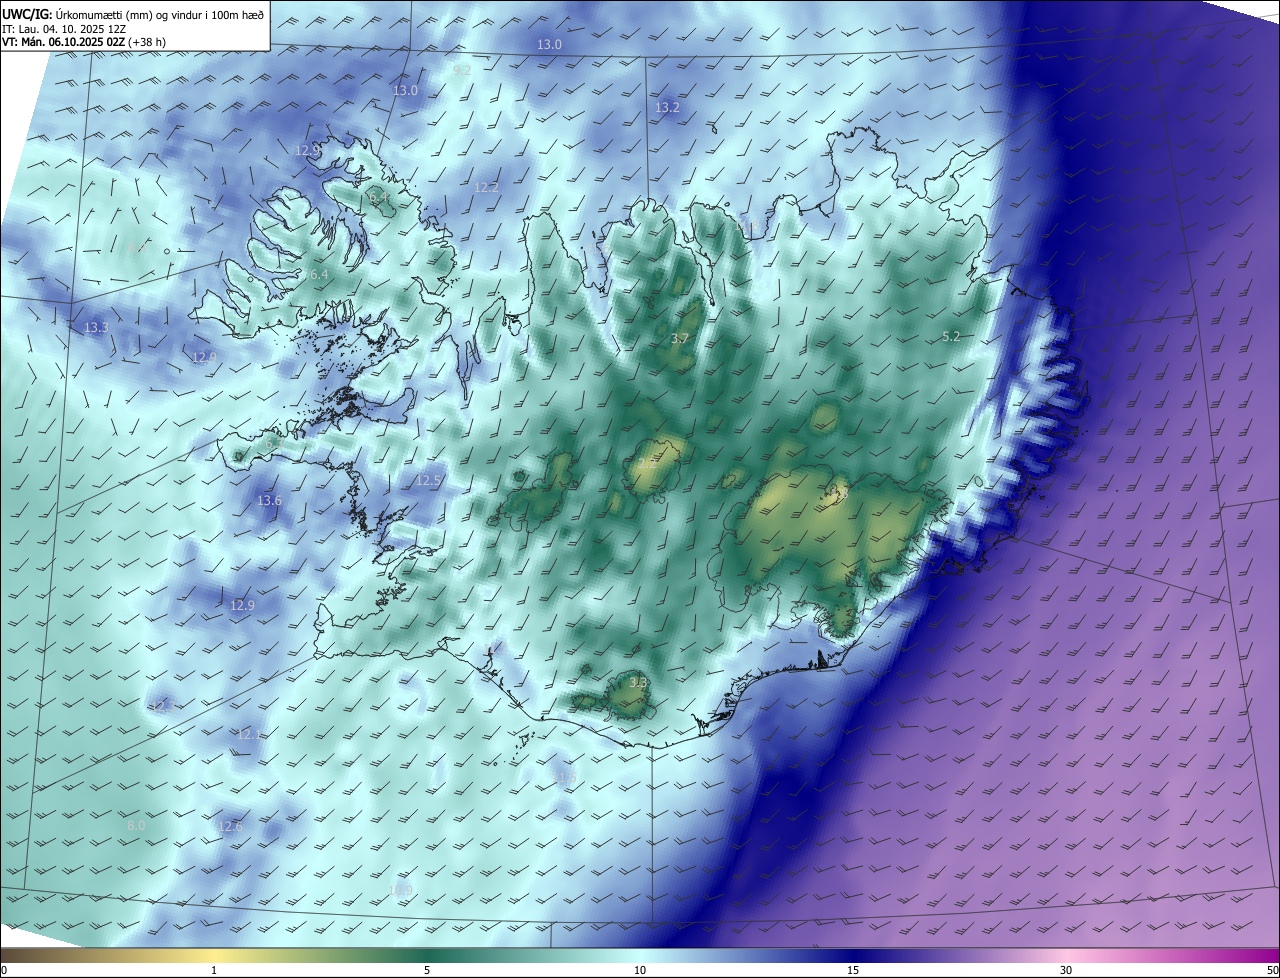Click the 12.6 value label on the map

tap(230, 826)
